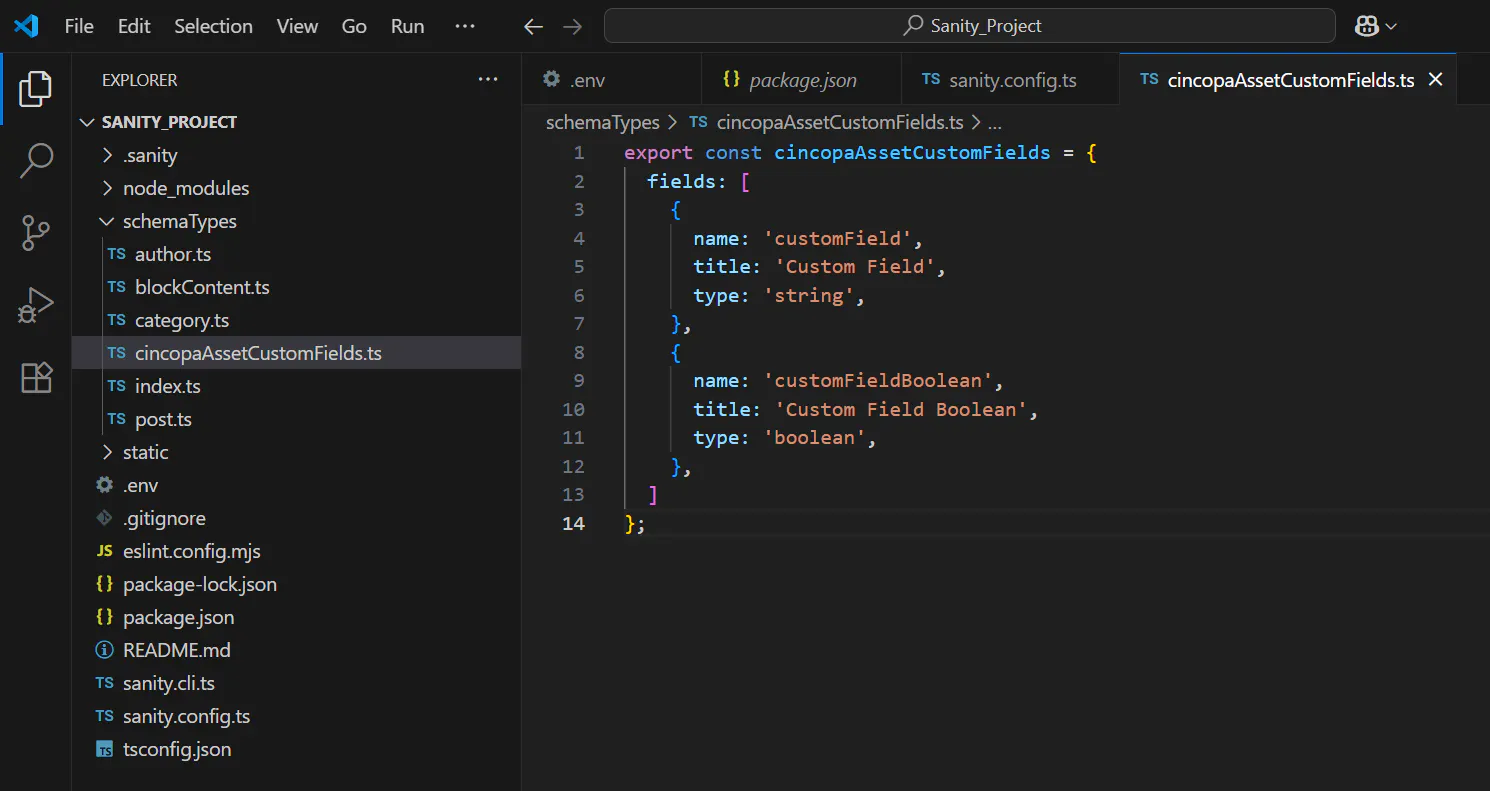This screenshot has width=1490, height=791.
Task: Switch to the sanity.config.ts editor tab
Action: tap(1011, 80)
